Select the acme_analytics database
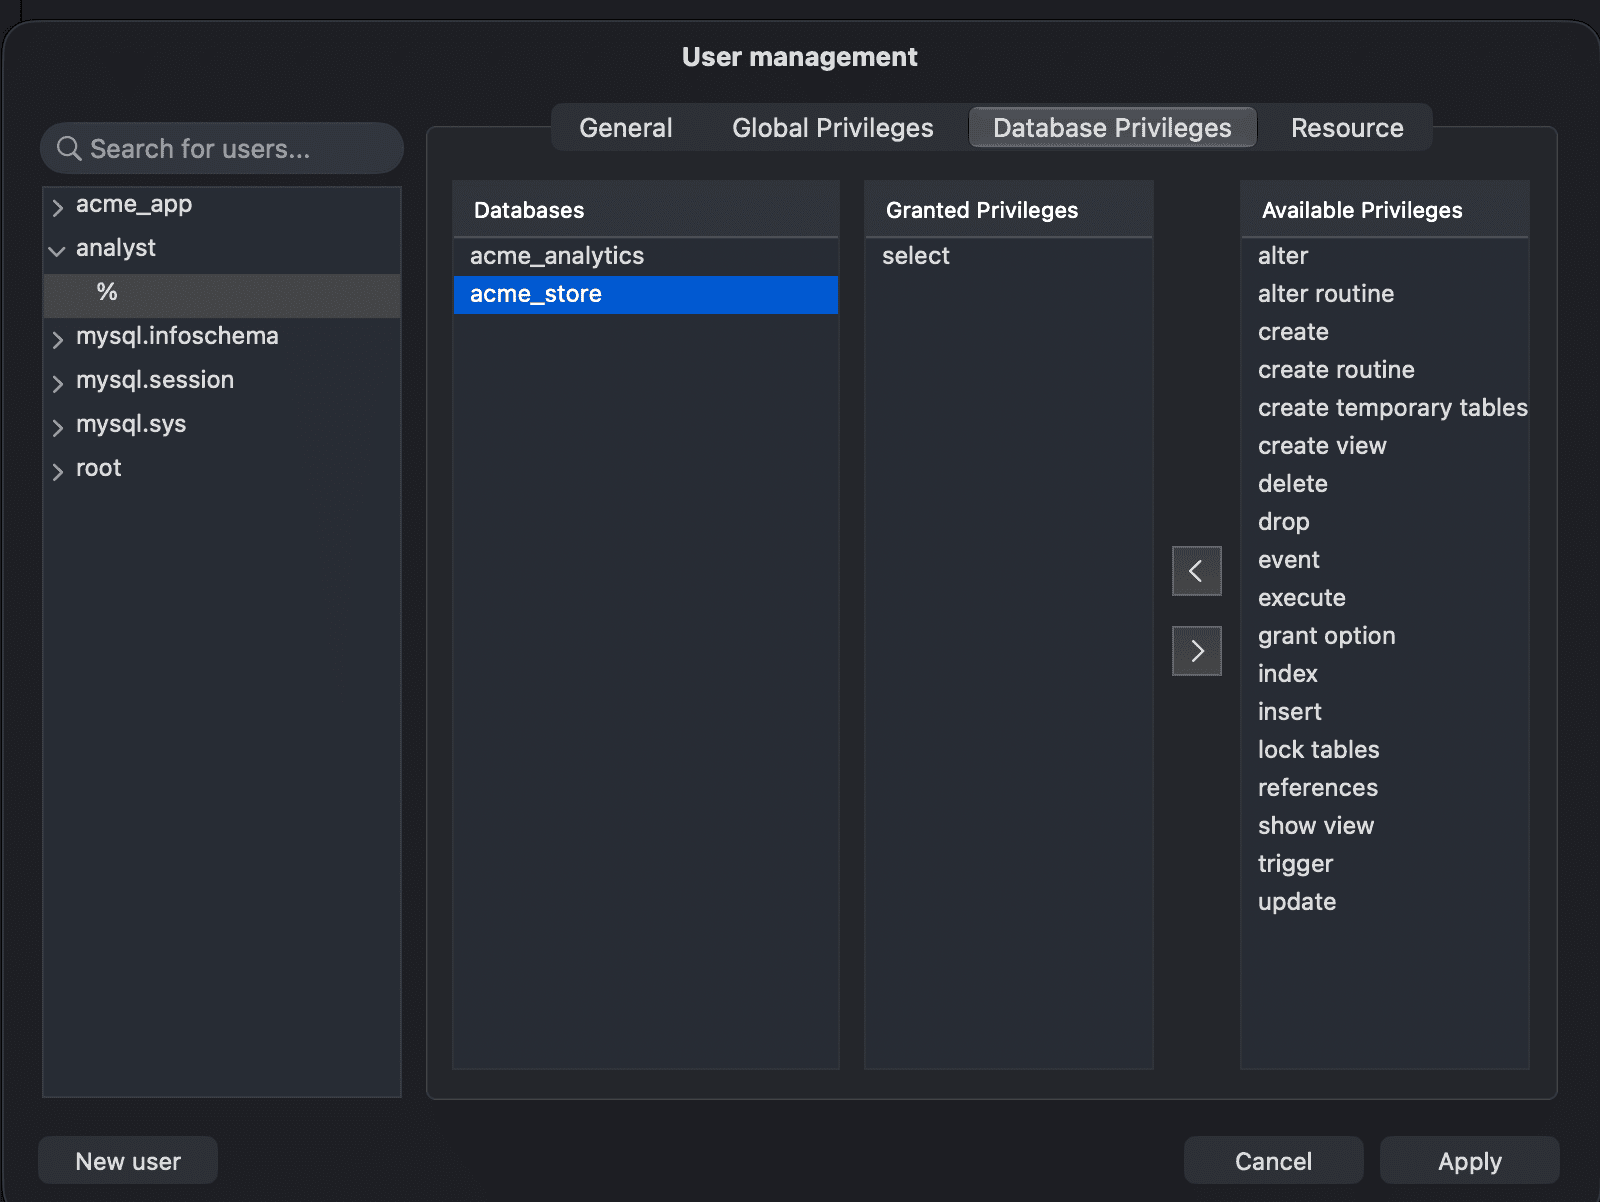 pos(646,256)
